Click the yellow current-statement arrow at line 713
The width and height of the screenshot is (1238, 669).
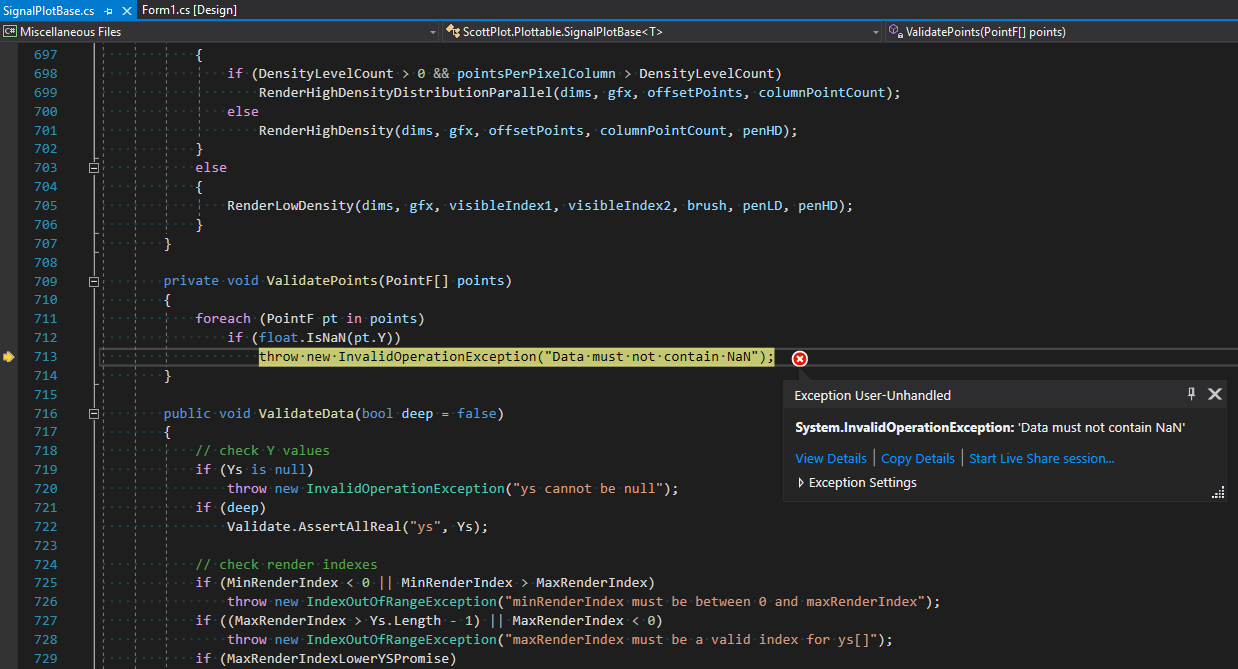(x=8, y=356)
